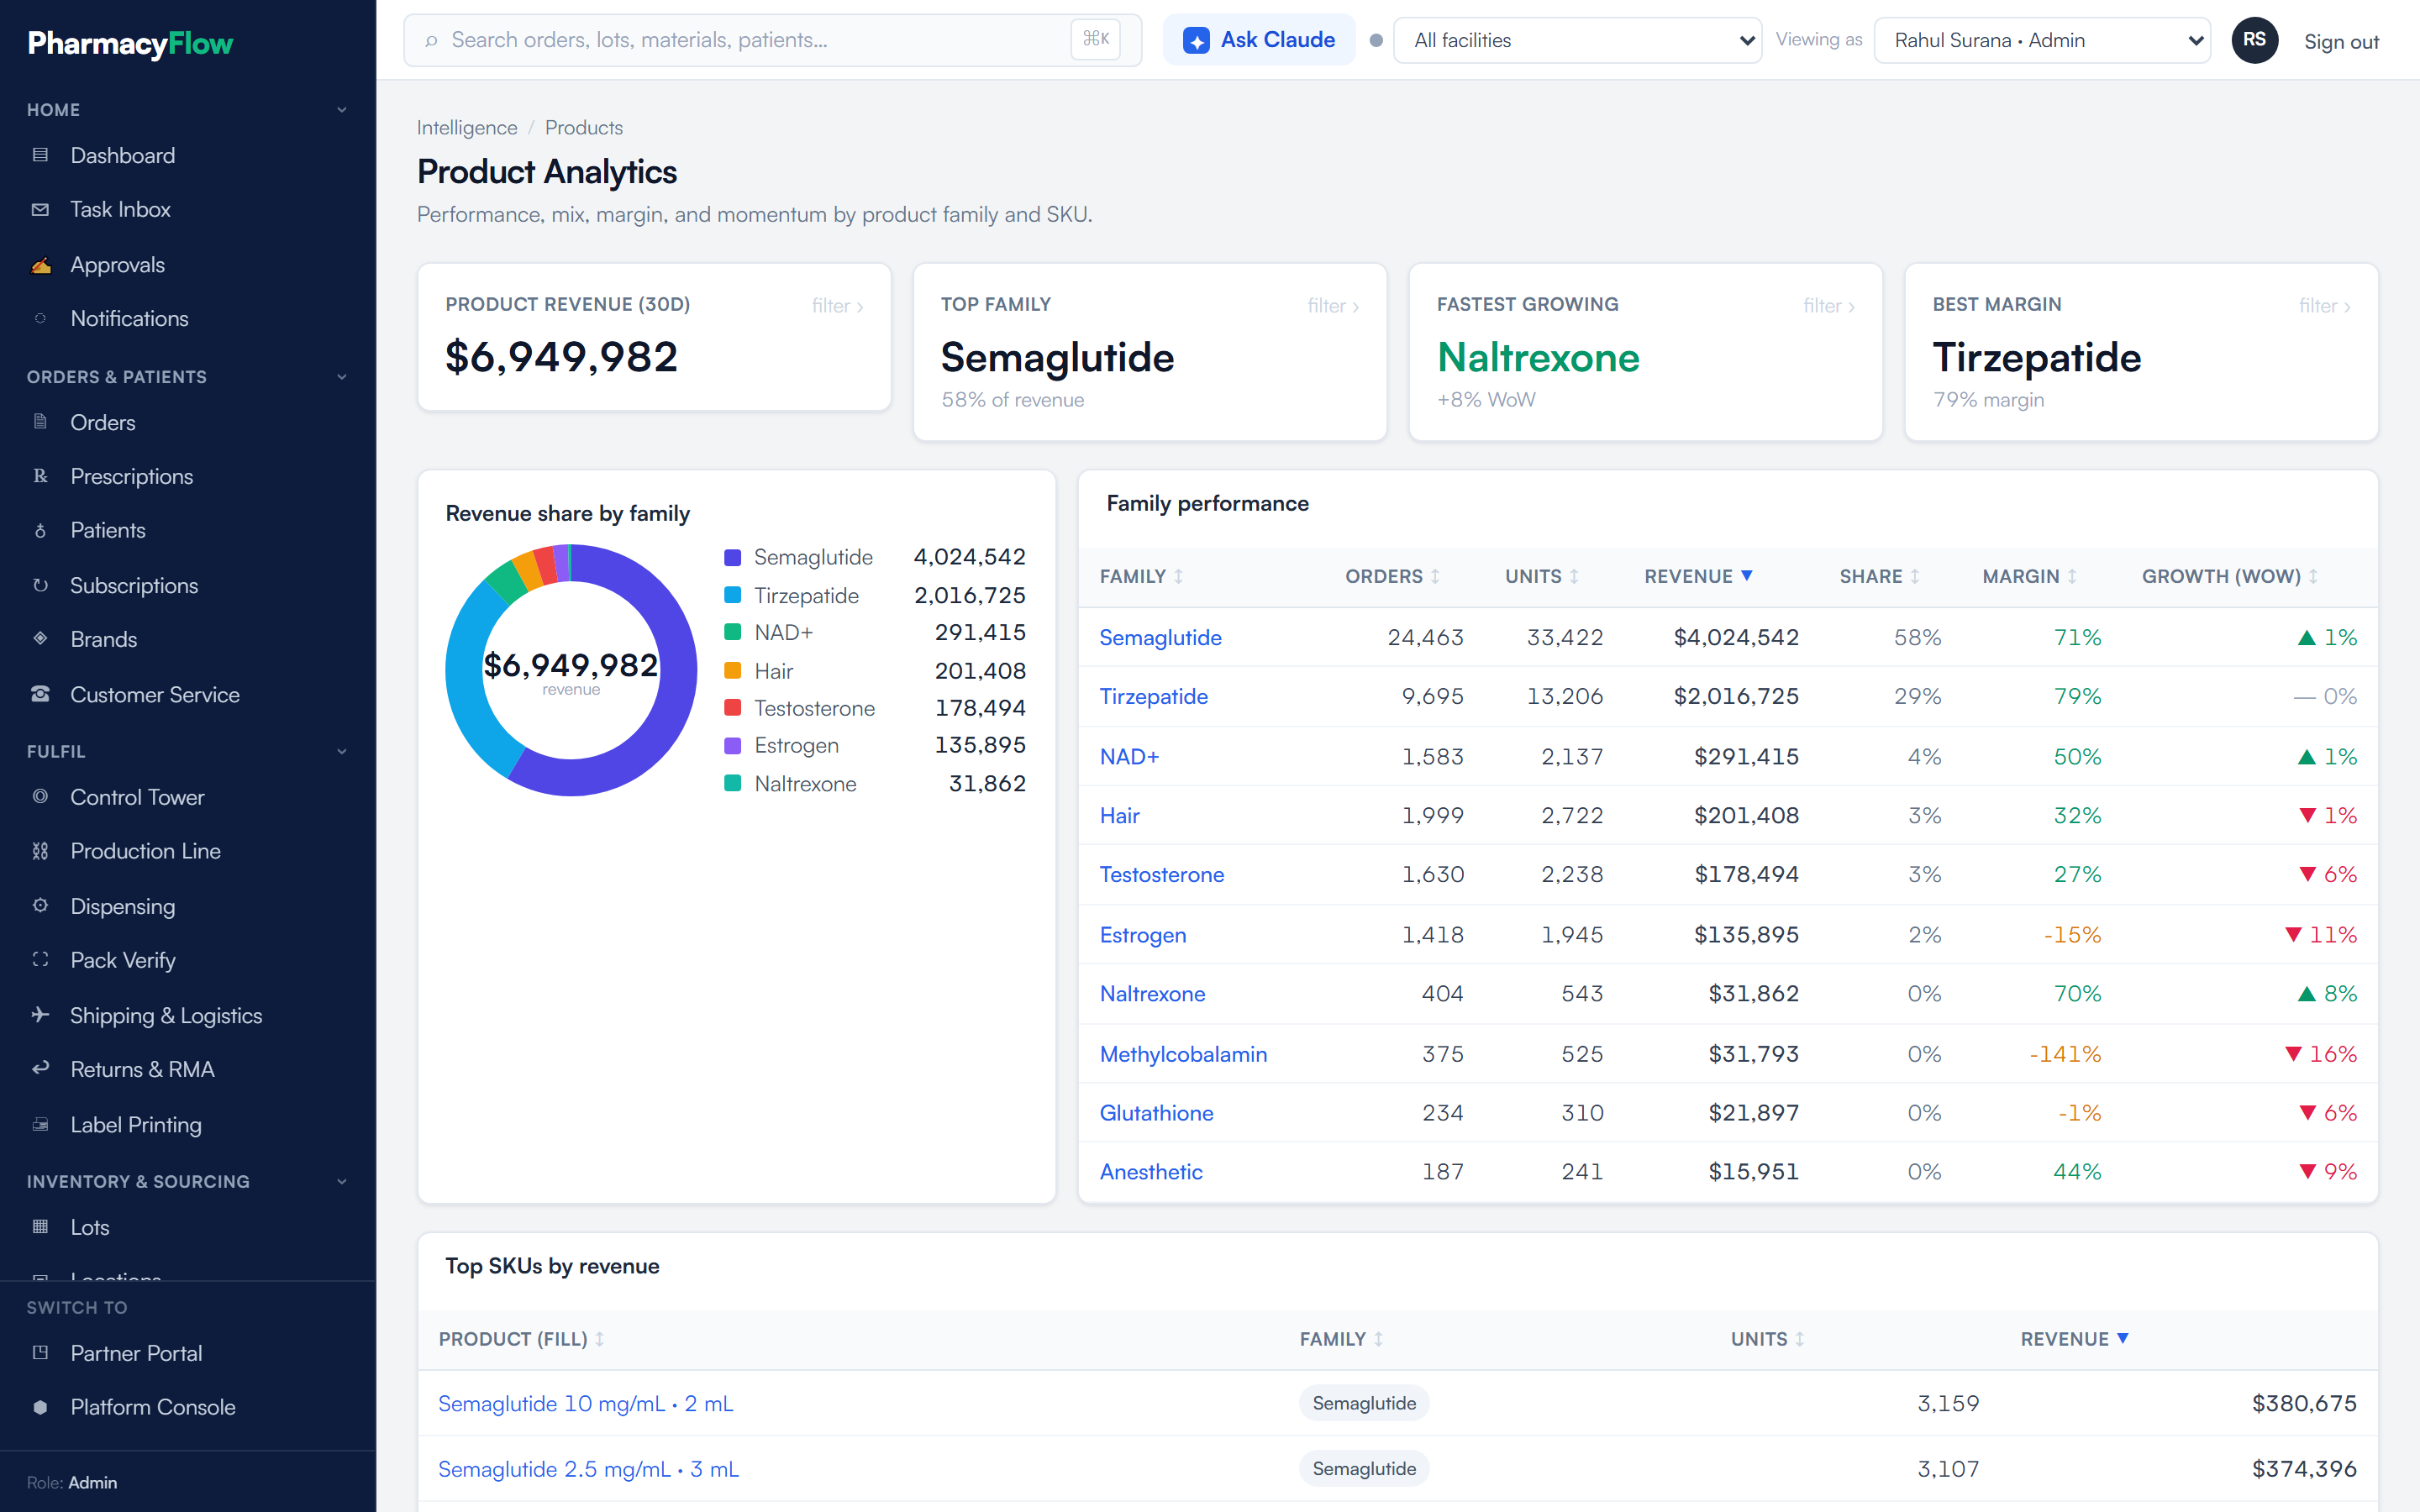Click the Platform Console hexagon icon
The image size is (2420, 1512).
coord(40,1407)
